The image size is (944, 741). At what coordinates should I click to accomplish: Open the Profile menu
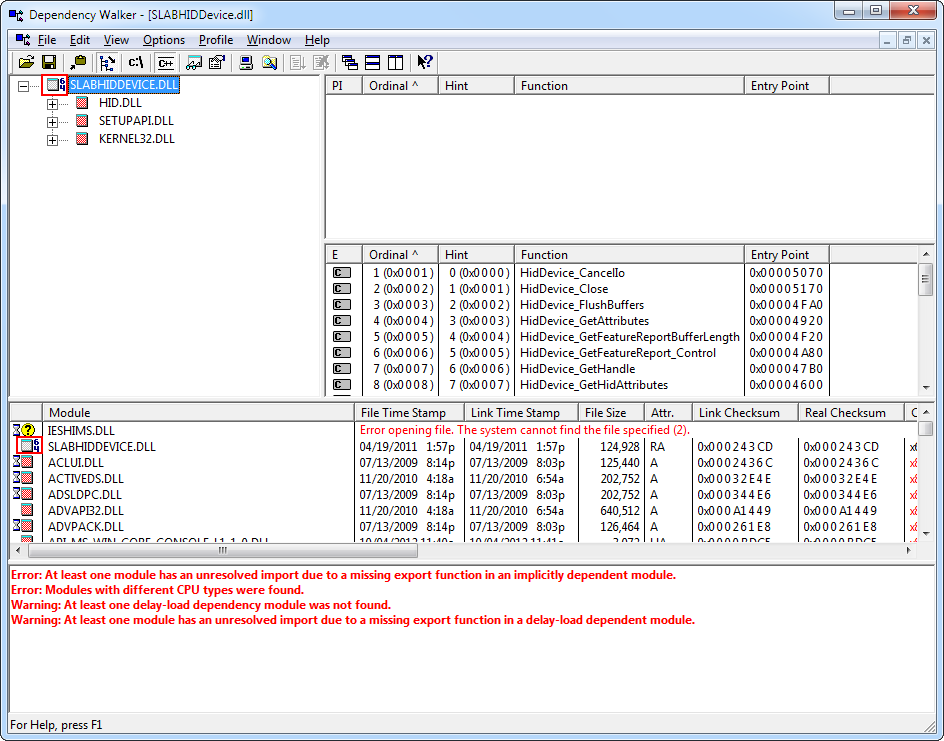215,40
